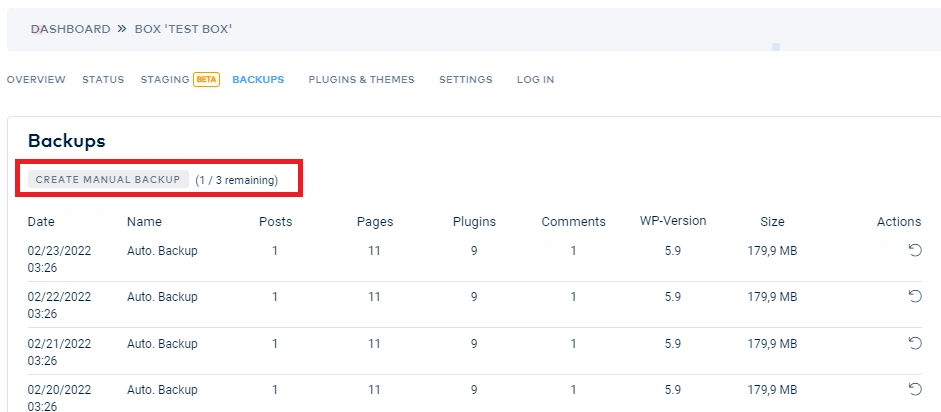The width and height of the screenshot is (941, 412).
Task: Click the WP-Version column header
Action: tap(673, 221)
